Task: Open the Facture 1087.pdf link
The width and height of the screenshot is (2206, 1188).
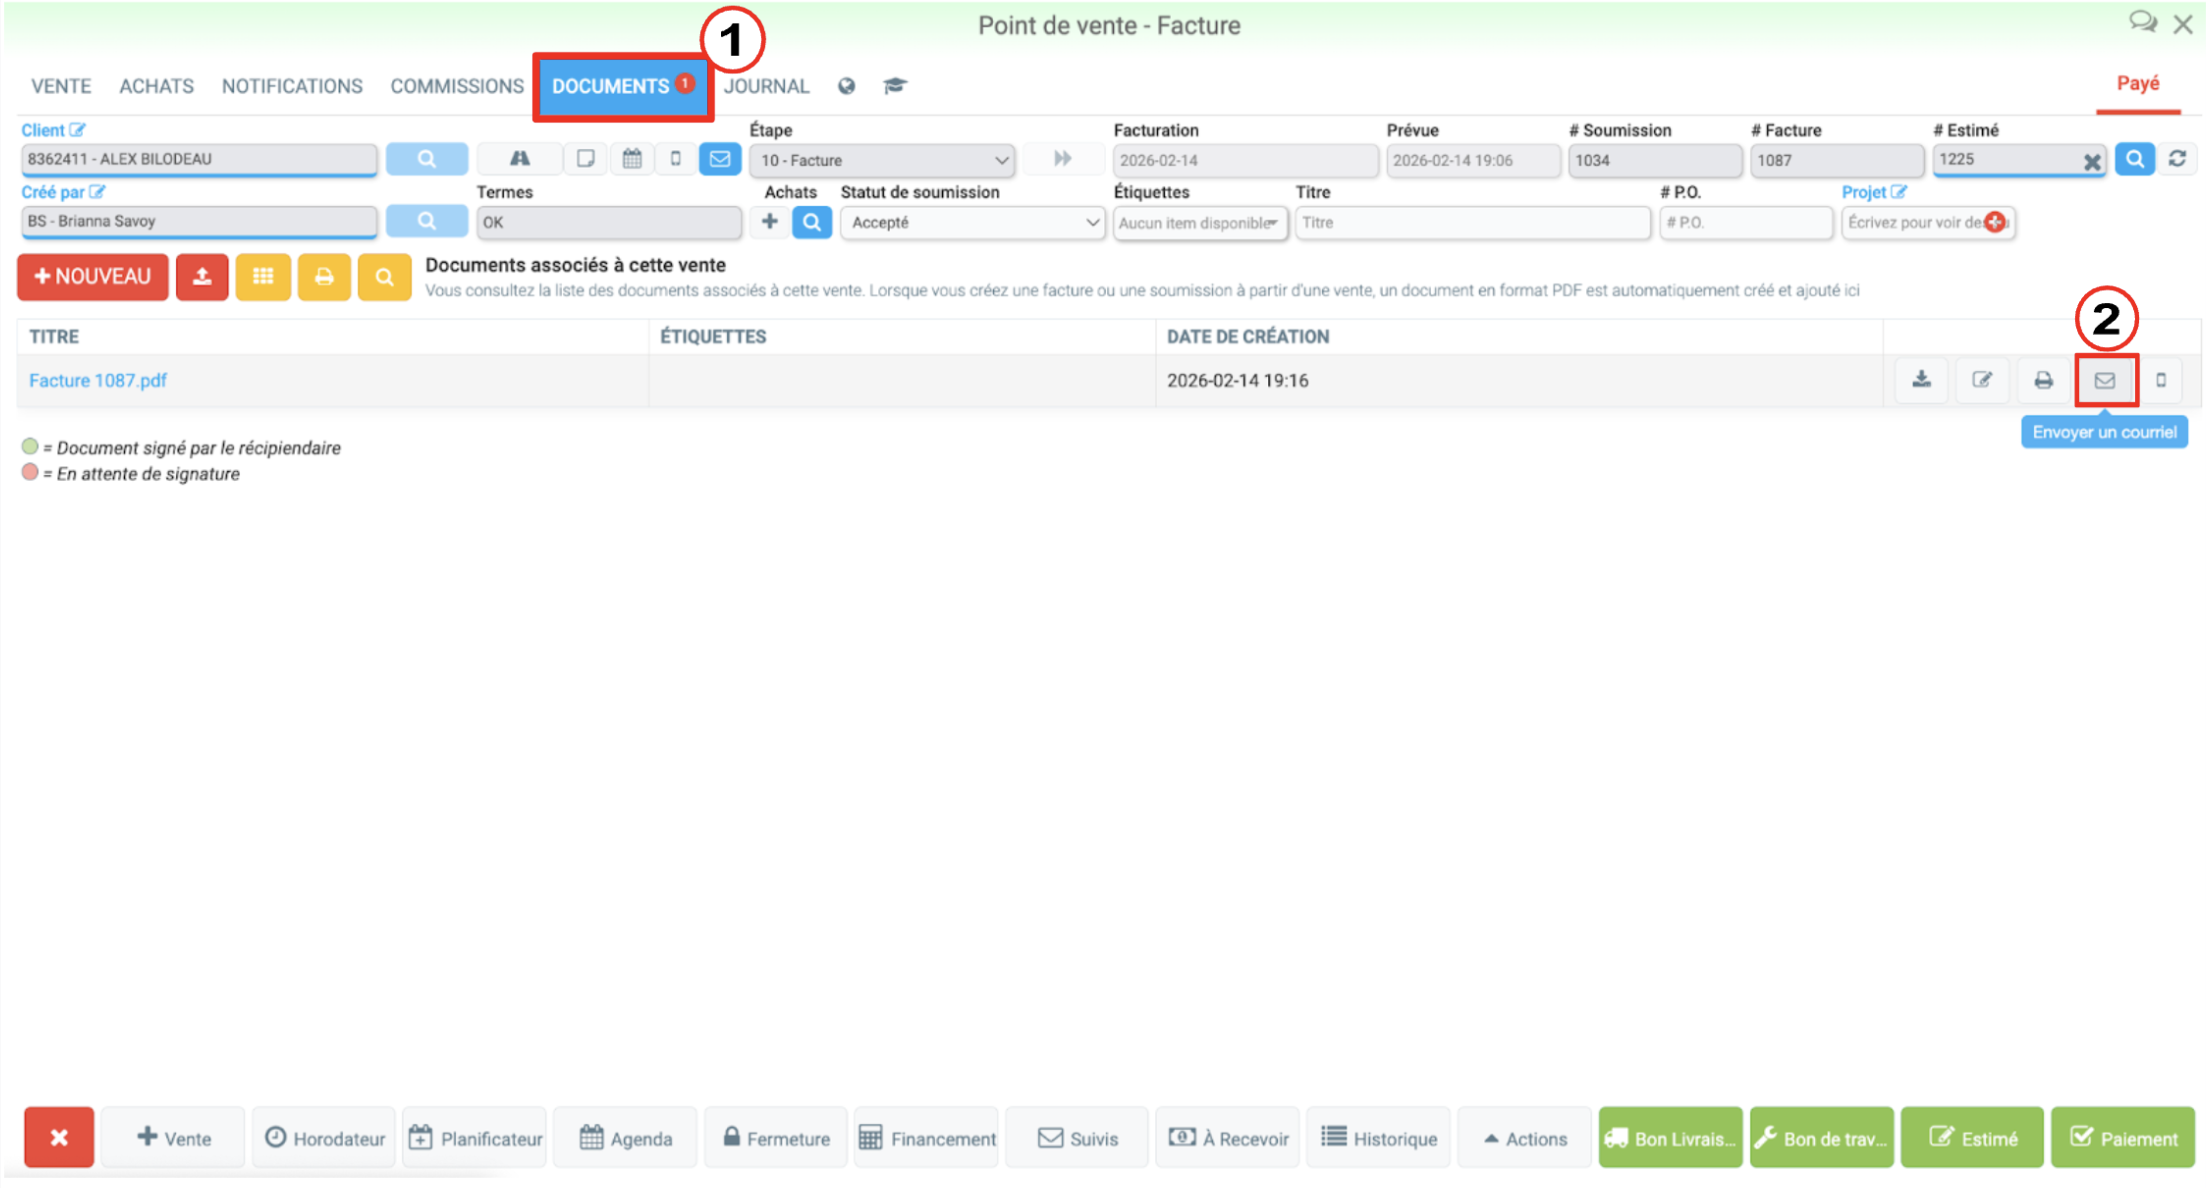Action: (x=98, y=380)
